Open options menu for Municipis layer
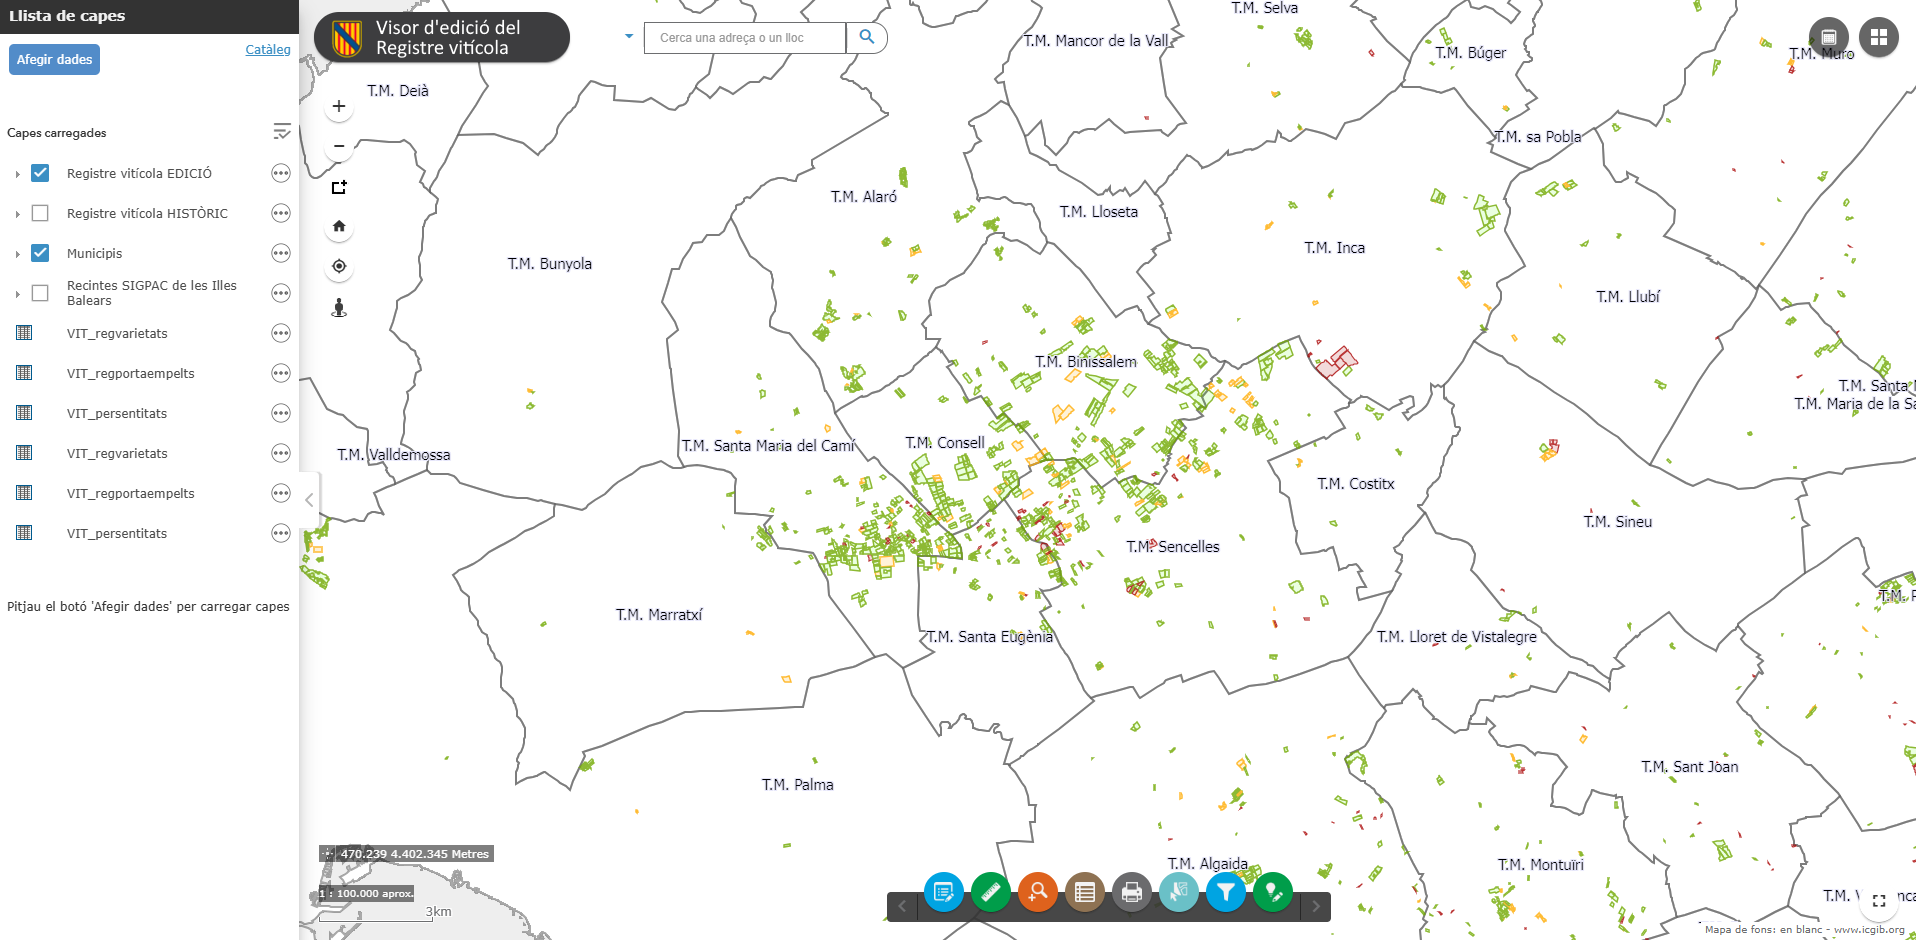This screenshot has width=1916, height=940. coord(281,253)
